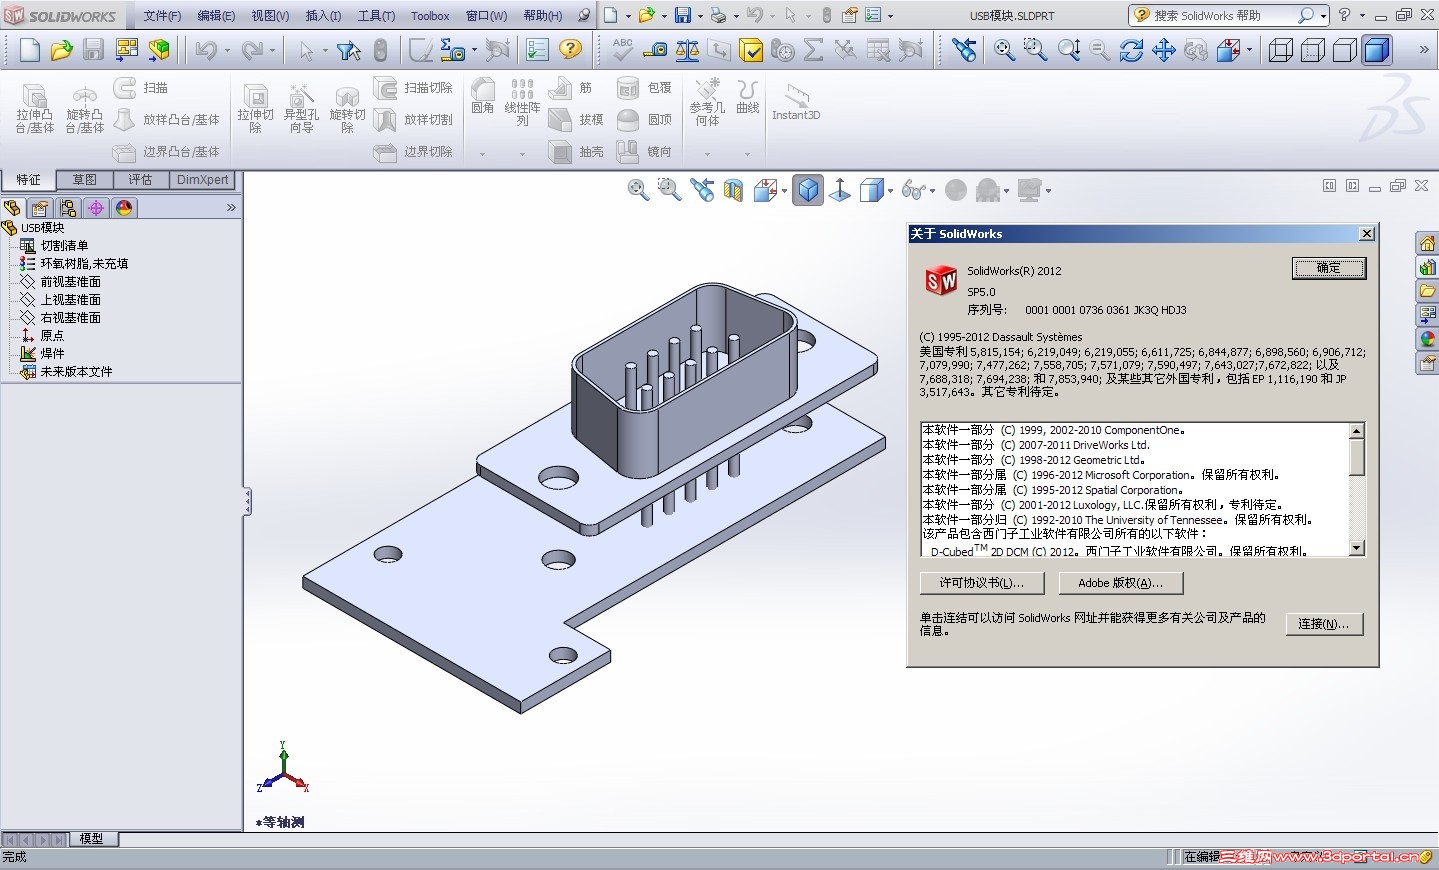
Task: Select the Rotate View tool
Action: pyautogui.click(x=1131, y=50)
